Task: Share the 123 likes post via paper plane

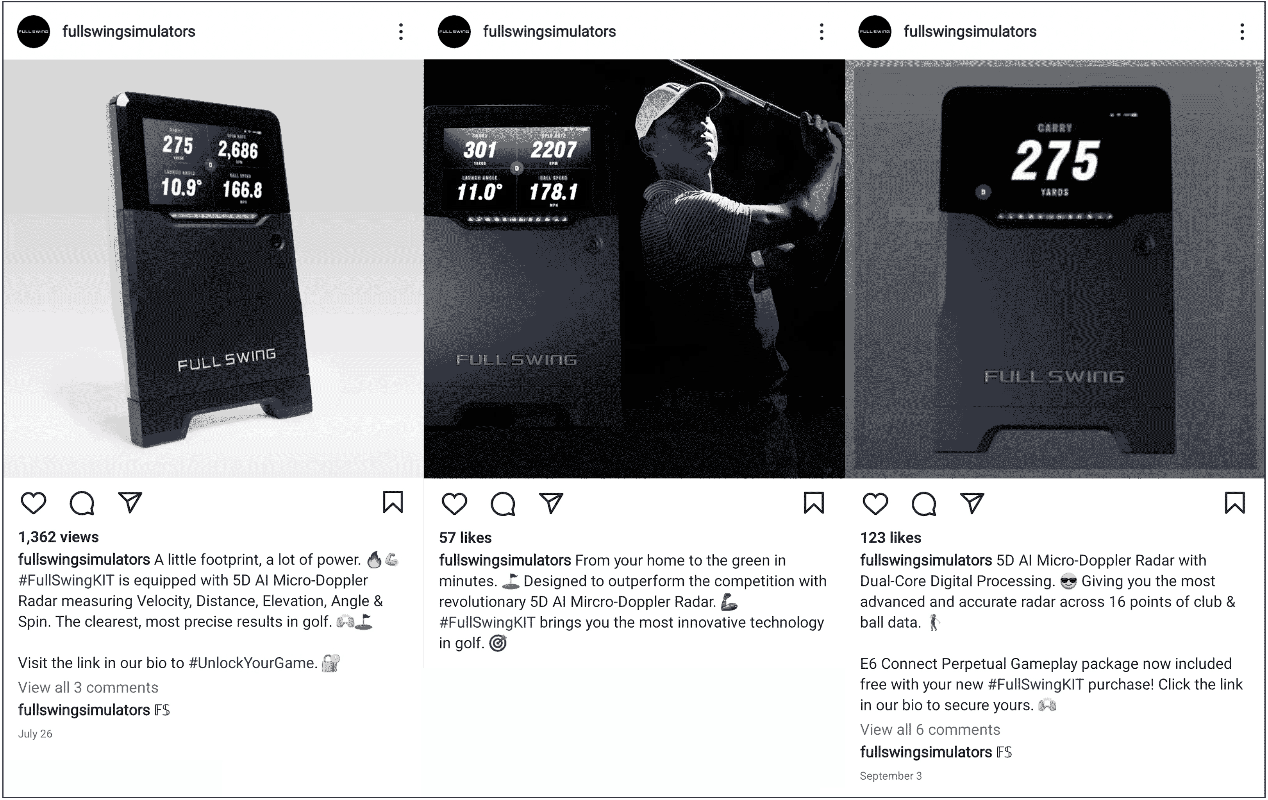Action: coord(972,502)
